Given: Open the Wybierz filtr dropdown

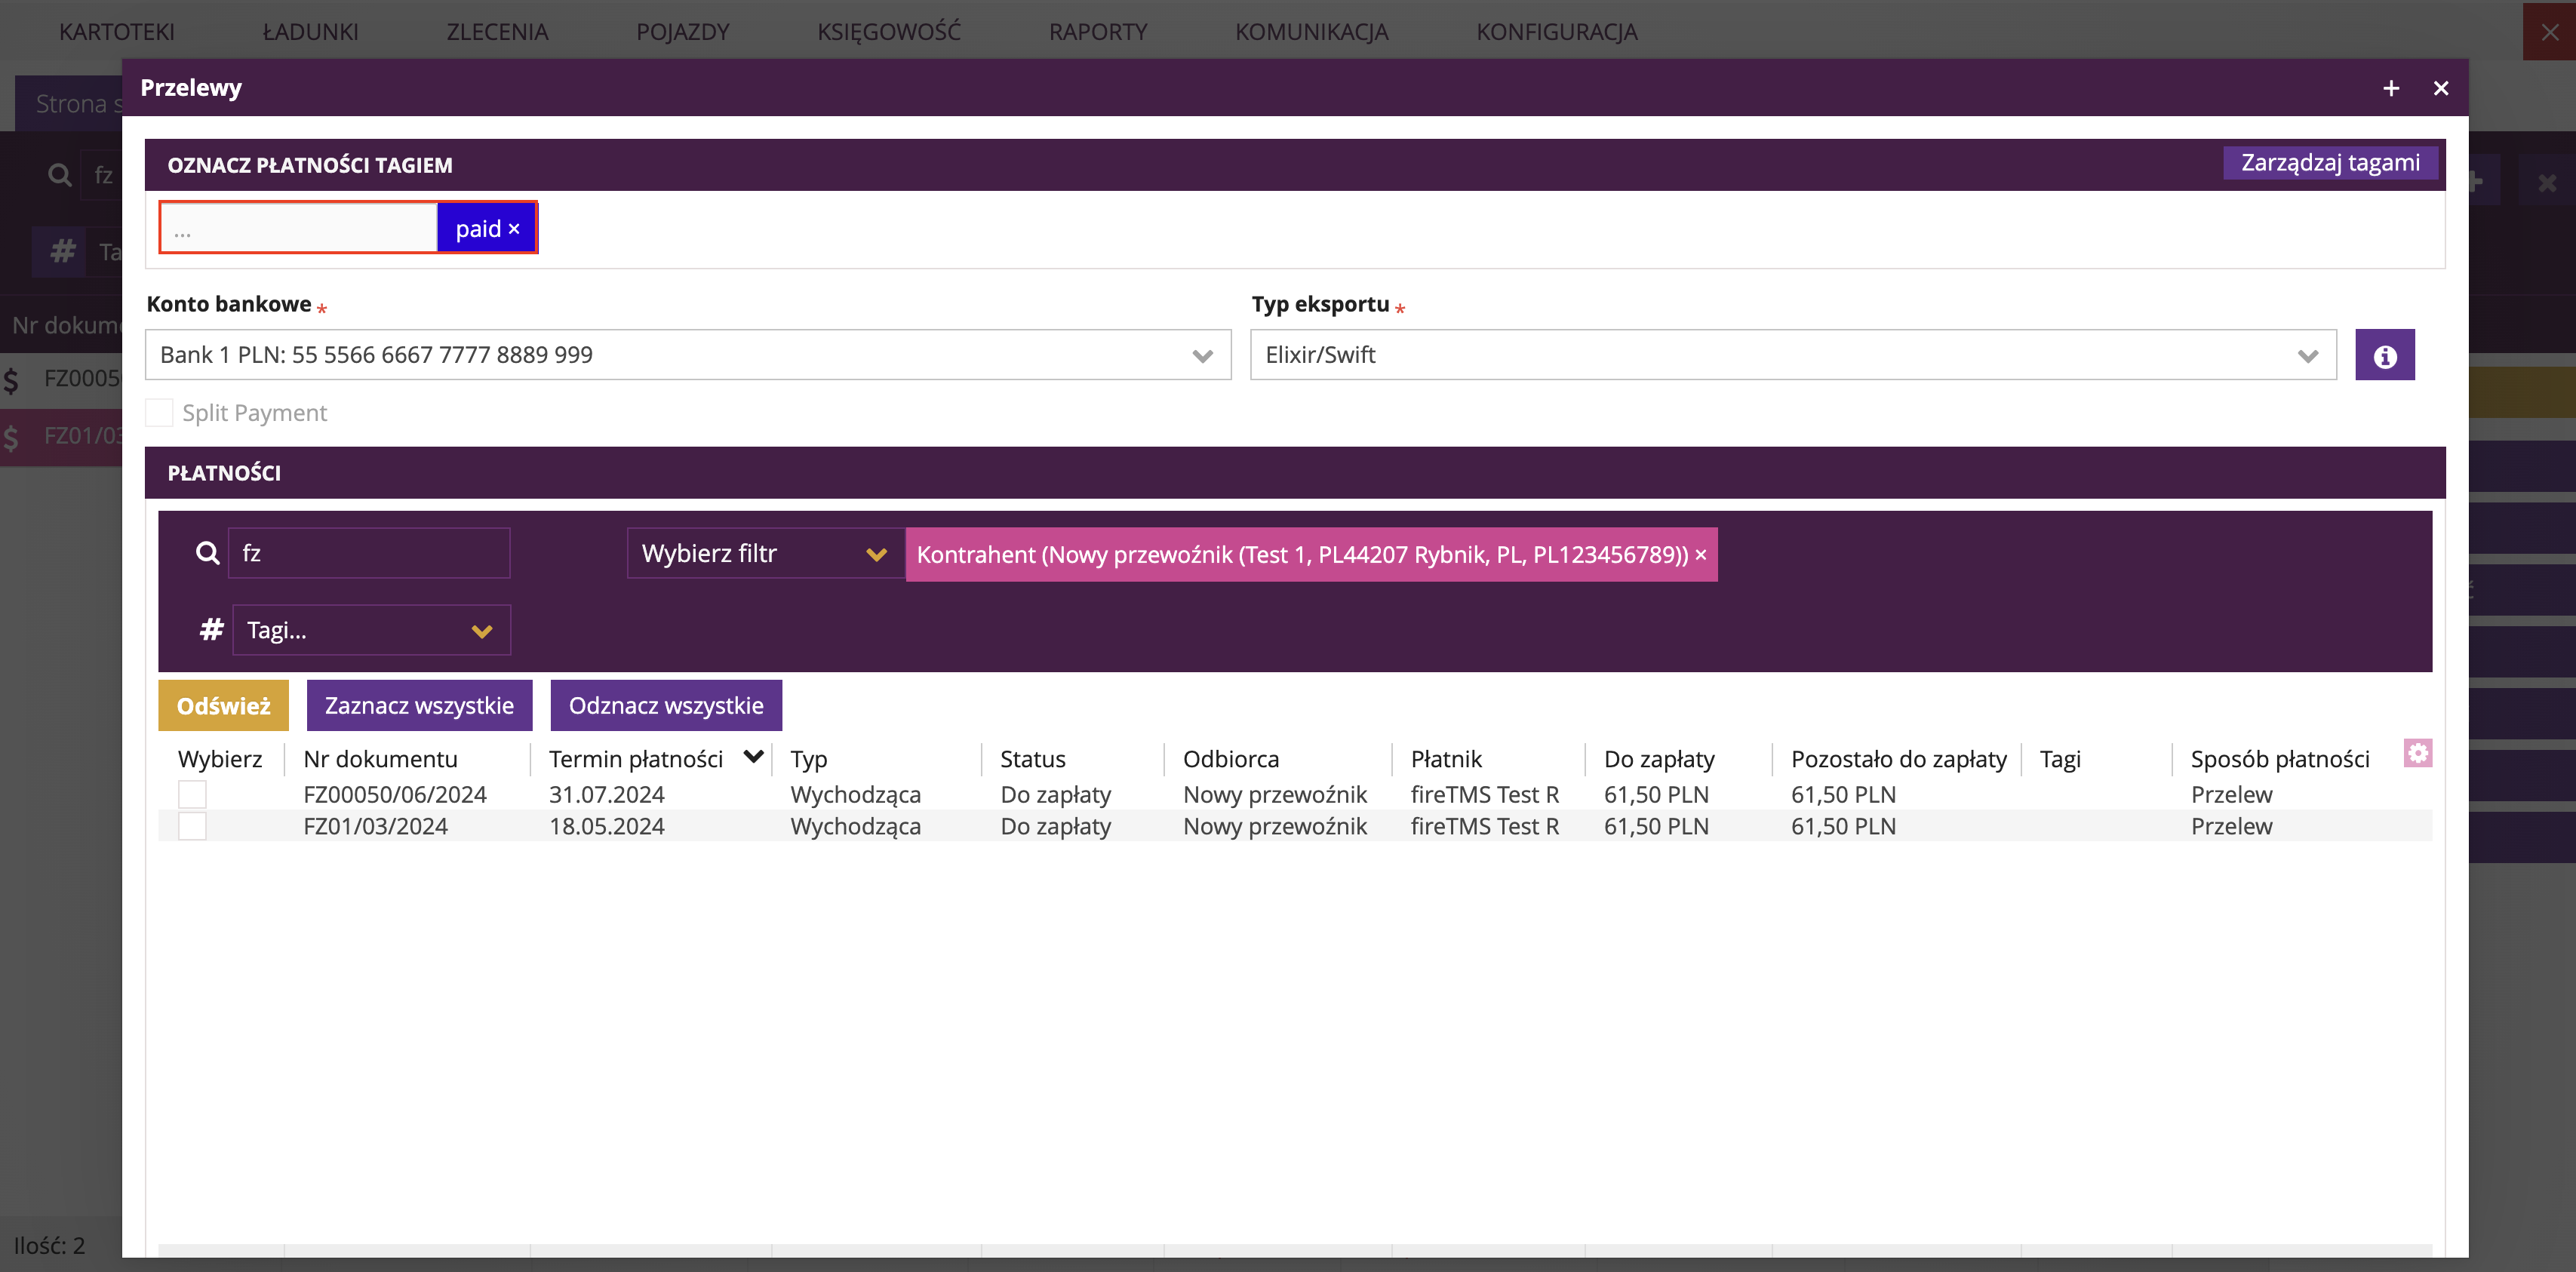Looking at the screenshot, I should (765, 554).
